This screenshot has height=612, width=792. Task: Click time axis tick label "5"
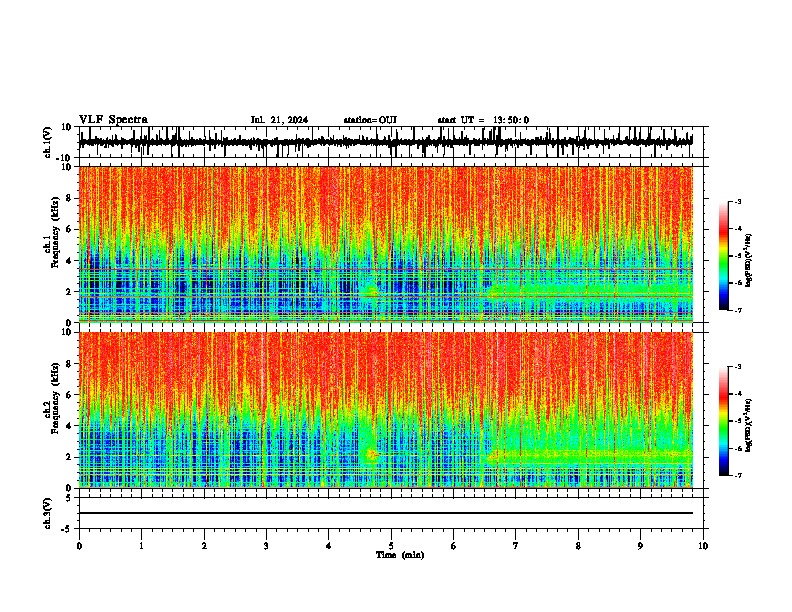pyautogui.click(x=391, y=546)
